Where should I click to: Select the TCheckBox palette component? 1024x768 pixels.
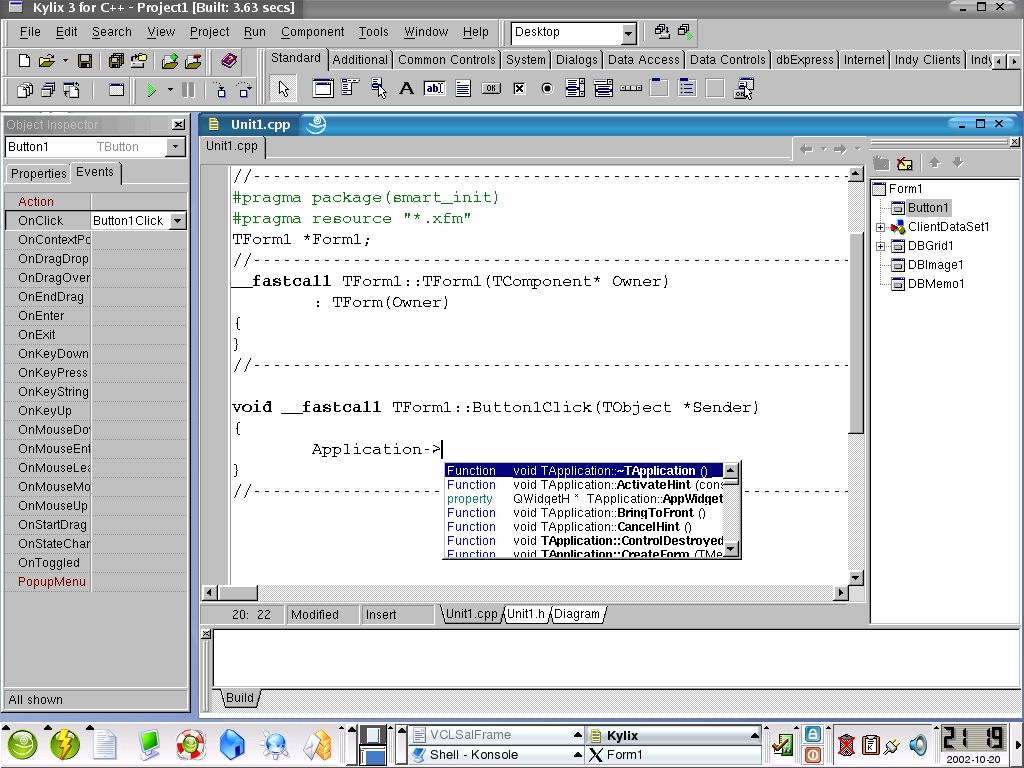(519, 89)
